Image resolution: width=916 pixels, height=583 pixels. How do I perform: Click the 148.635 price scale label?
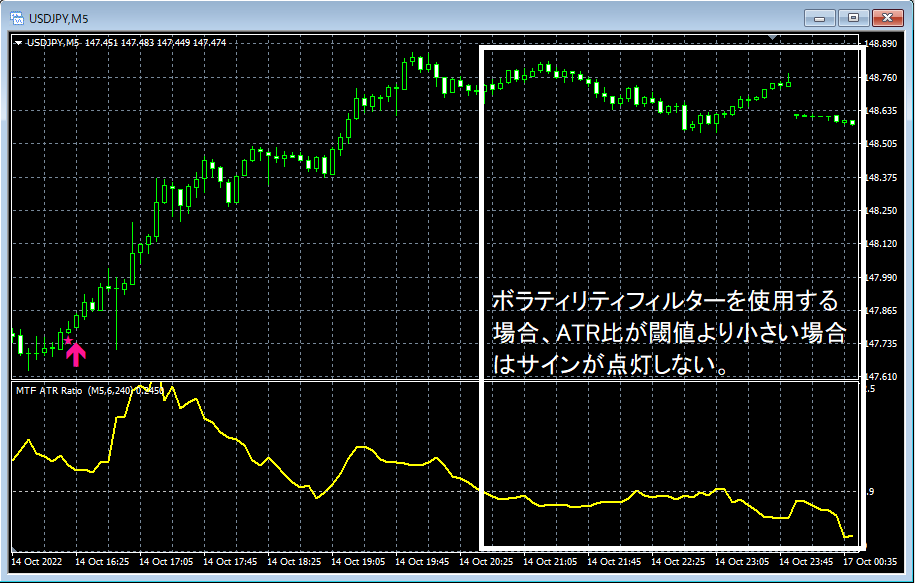point(880,110)
